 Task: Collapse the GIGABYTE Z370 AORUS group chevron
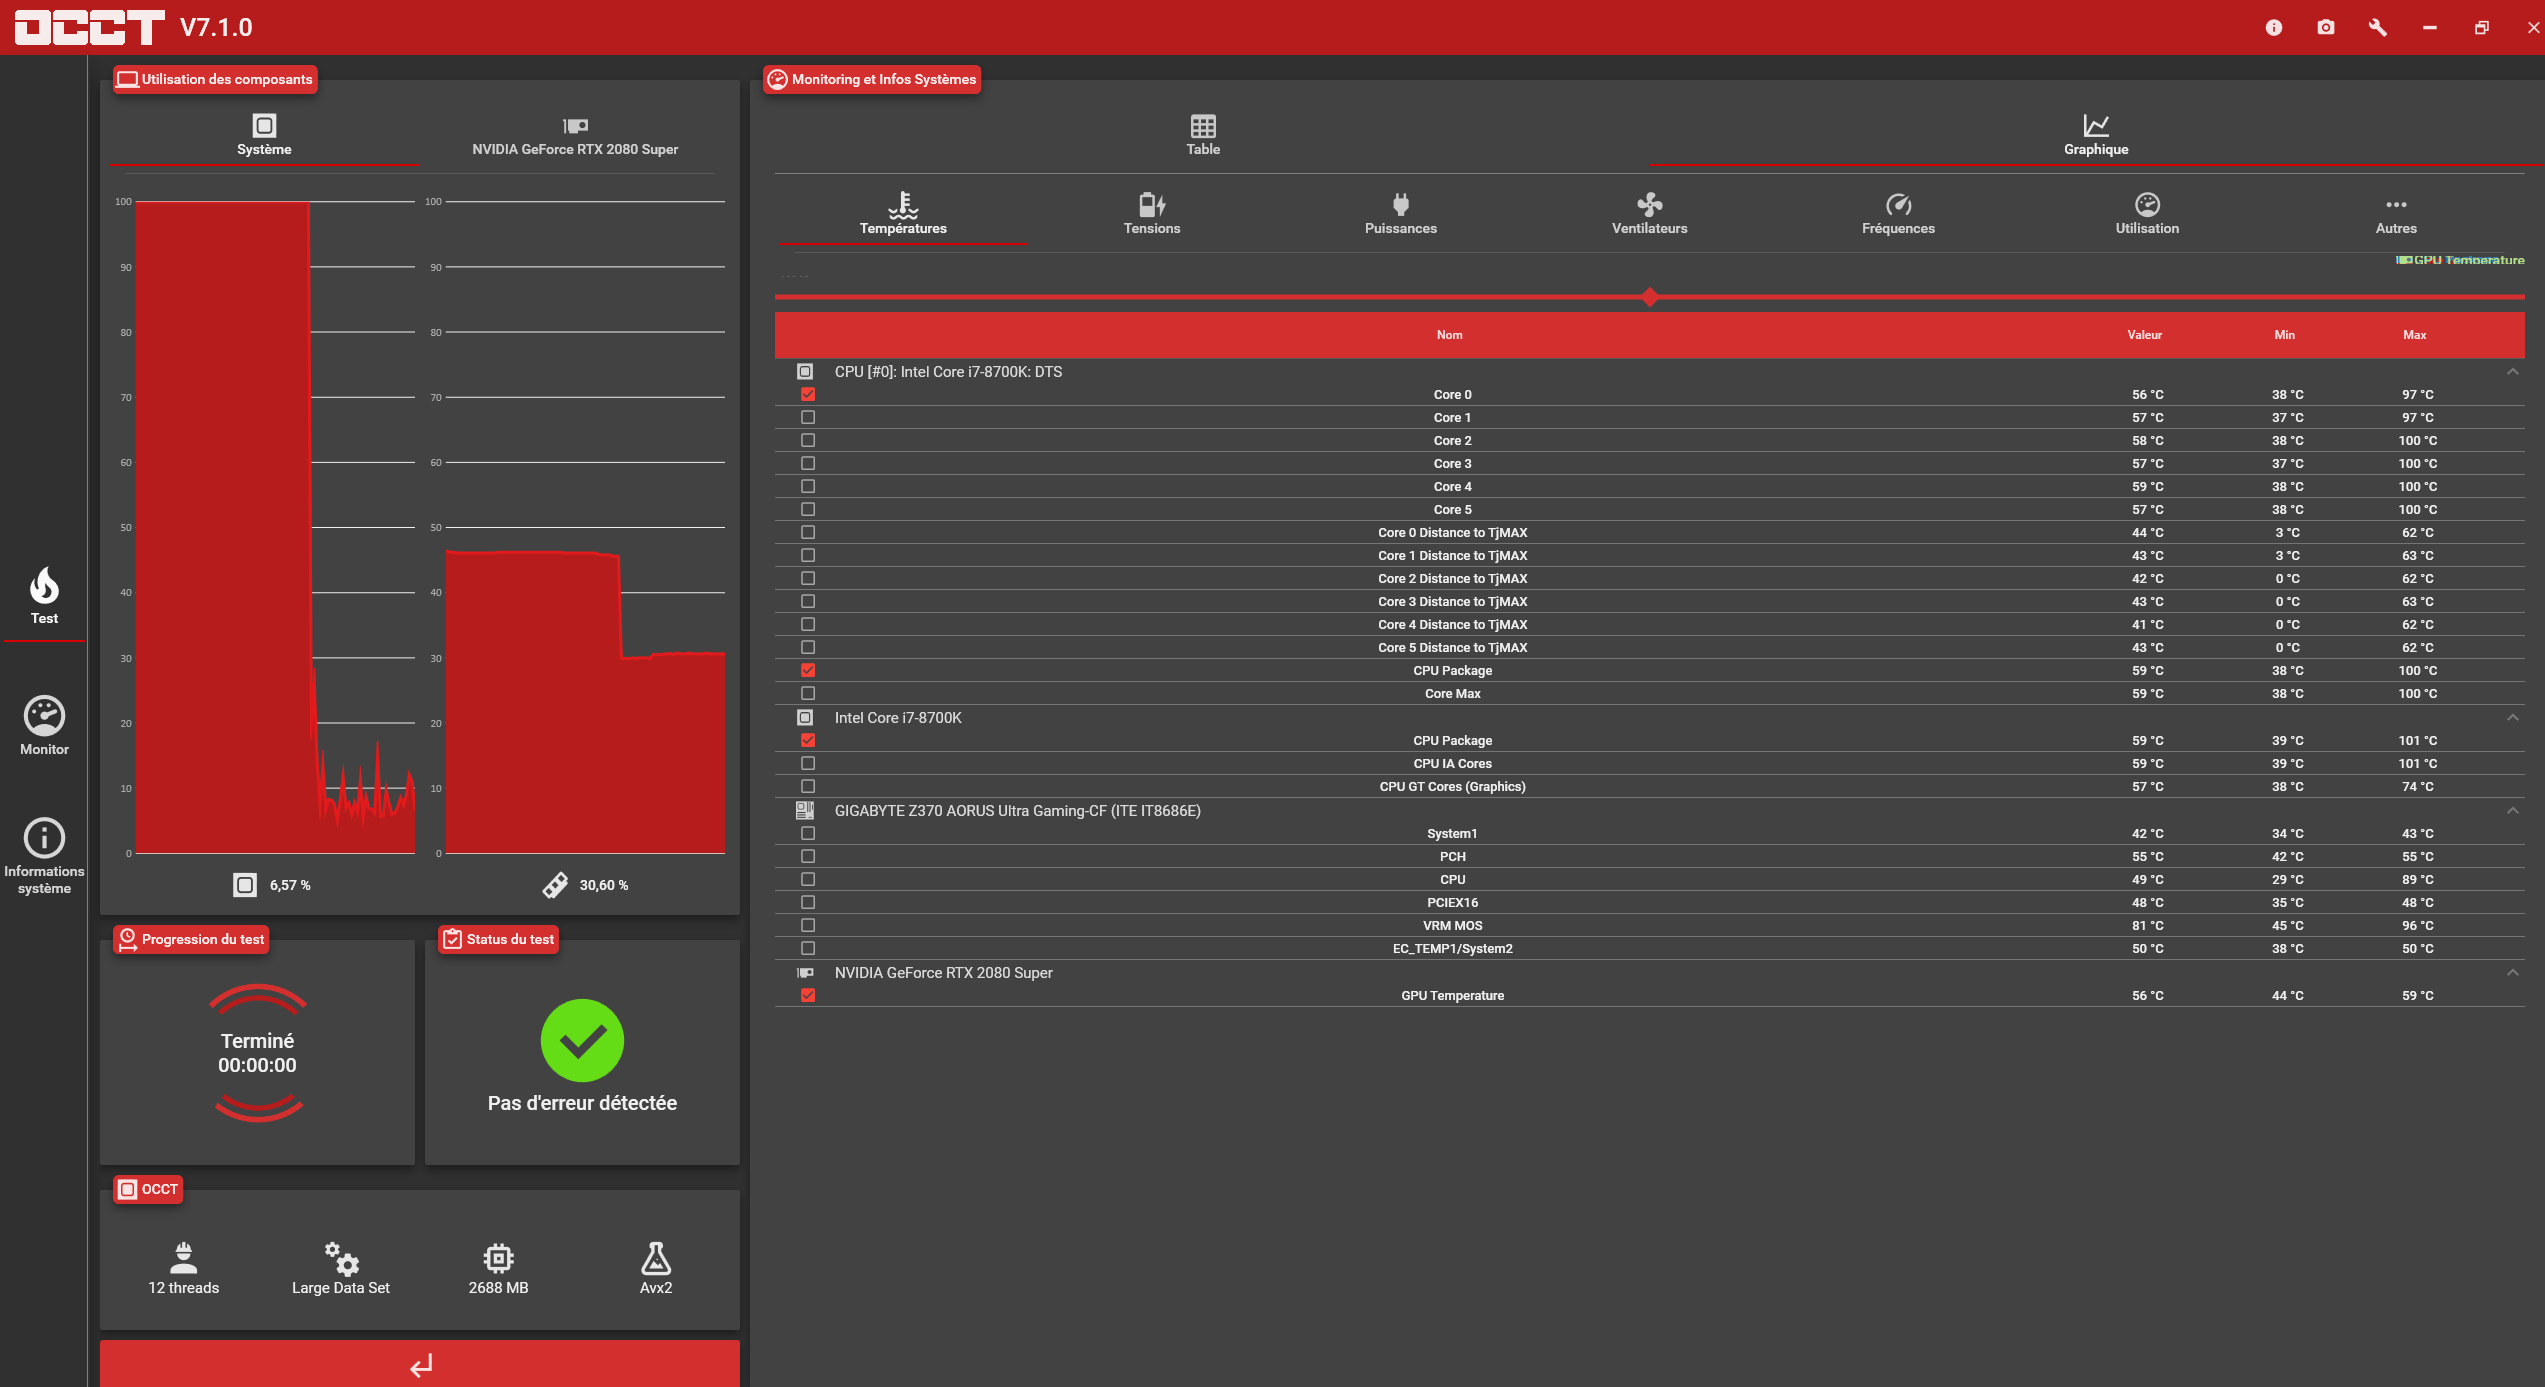2512,811
